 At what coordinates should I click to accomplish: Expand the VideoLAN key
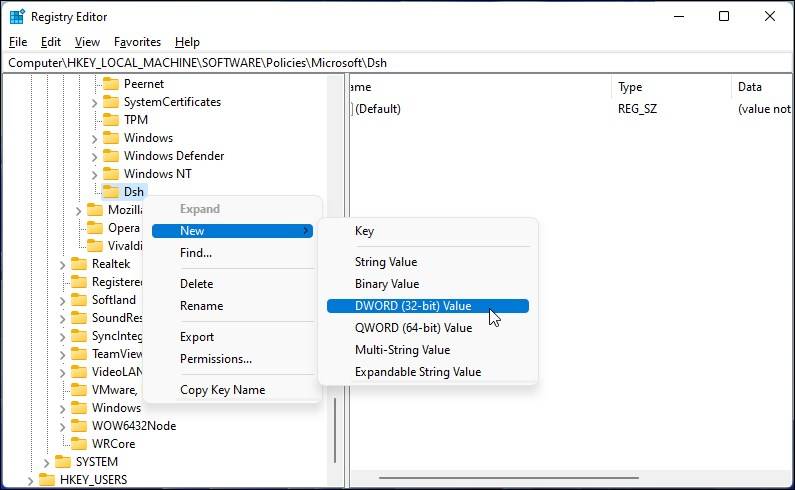(62, 372)
